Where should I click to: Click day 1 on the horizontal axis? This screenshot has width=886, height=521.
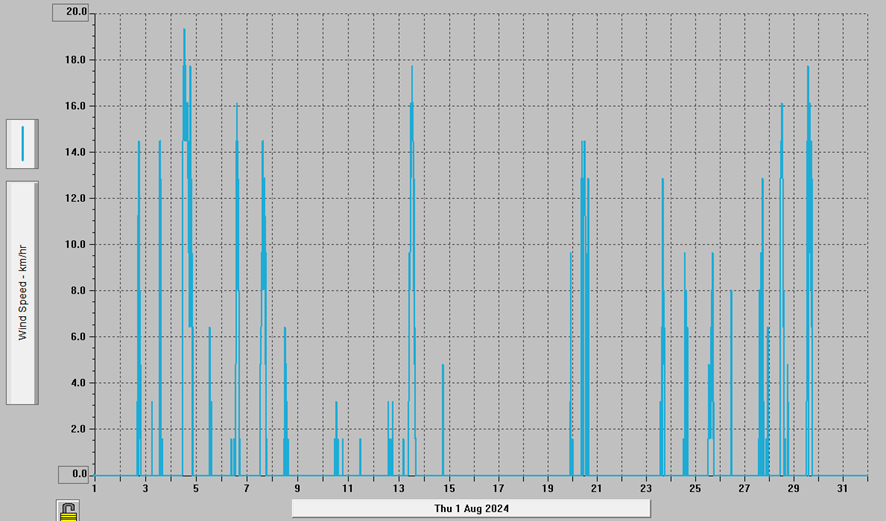(x=94, y=489)
